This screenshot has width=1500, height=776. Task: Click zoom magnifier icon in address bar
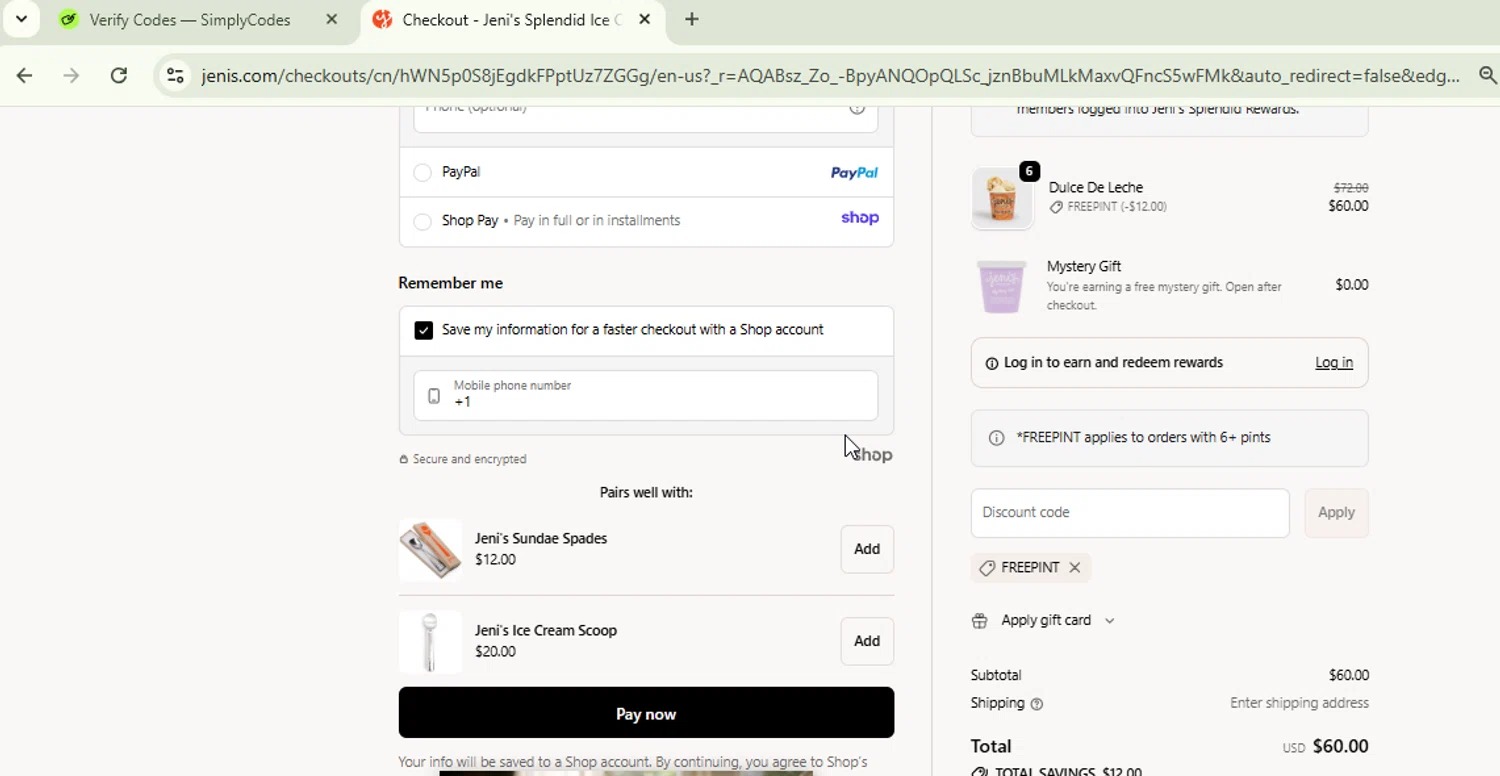pyautogui.click(x=1487, y=75)
